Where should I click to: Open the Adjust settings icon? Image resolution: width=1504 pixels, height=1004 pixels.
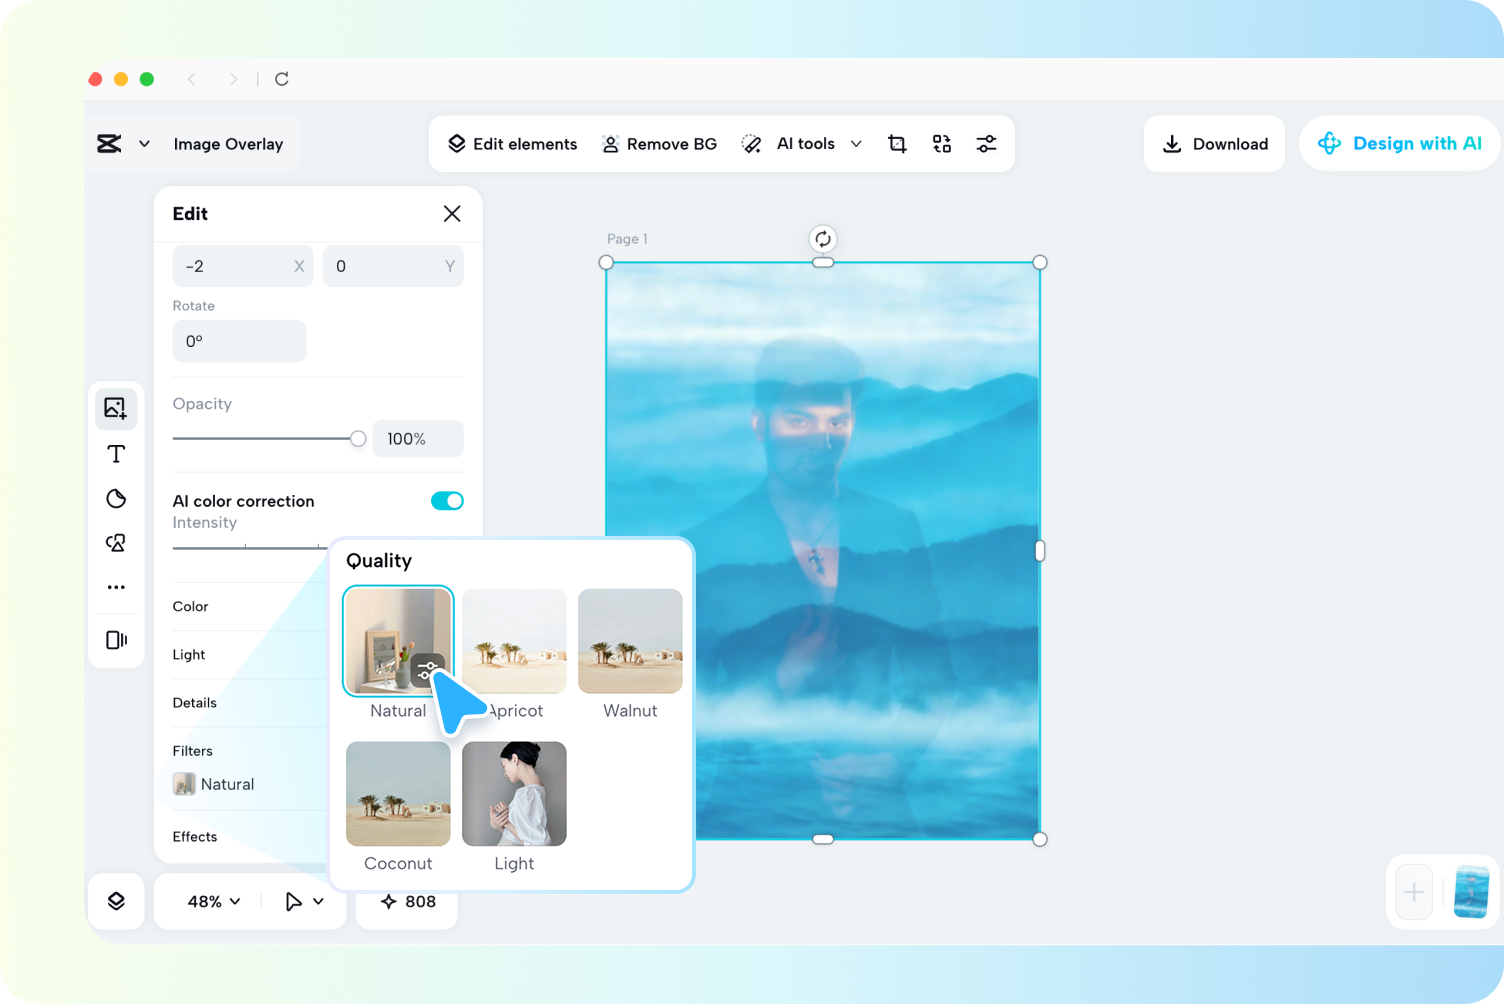click(986, 143)
